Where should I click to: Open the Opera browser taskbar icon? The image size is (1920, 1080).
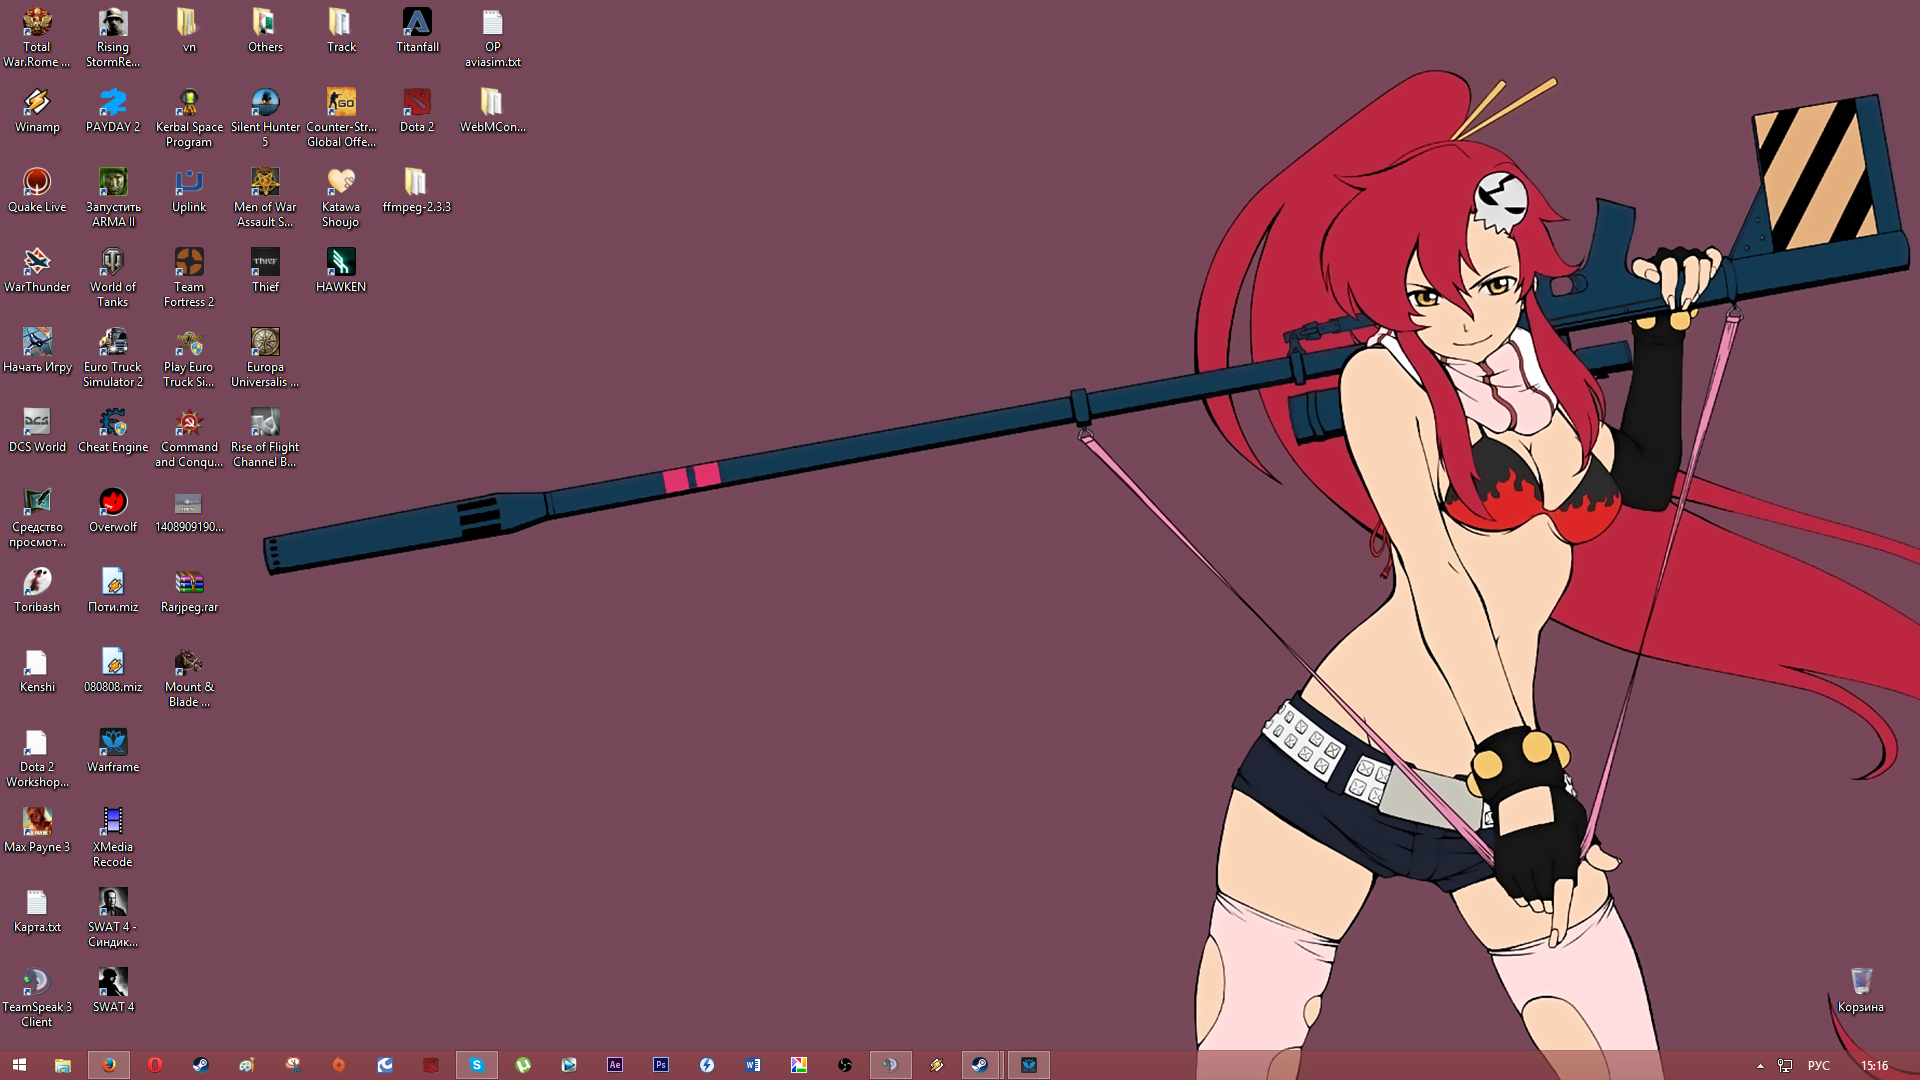coord(155,1065)
